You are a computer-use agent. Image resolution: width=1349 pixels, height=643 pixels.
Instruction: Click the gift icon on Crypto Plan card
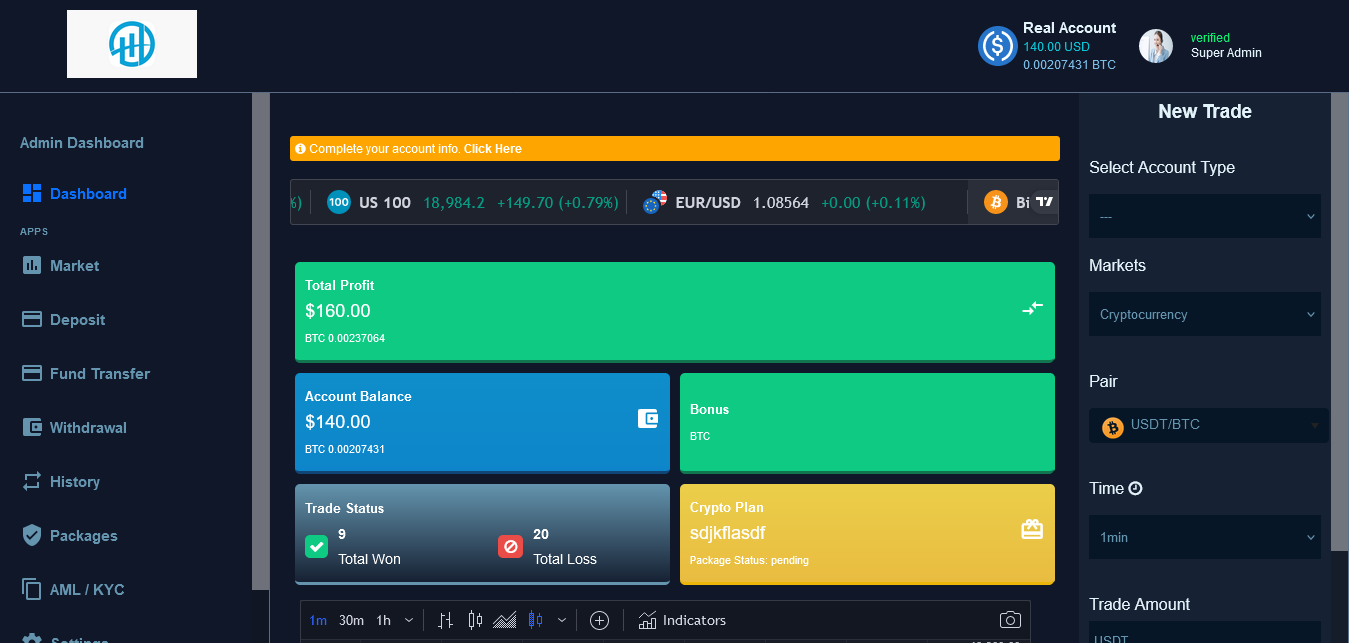[x=1032, y=530]
